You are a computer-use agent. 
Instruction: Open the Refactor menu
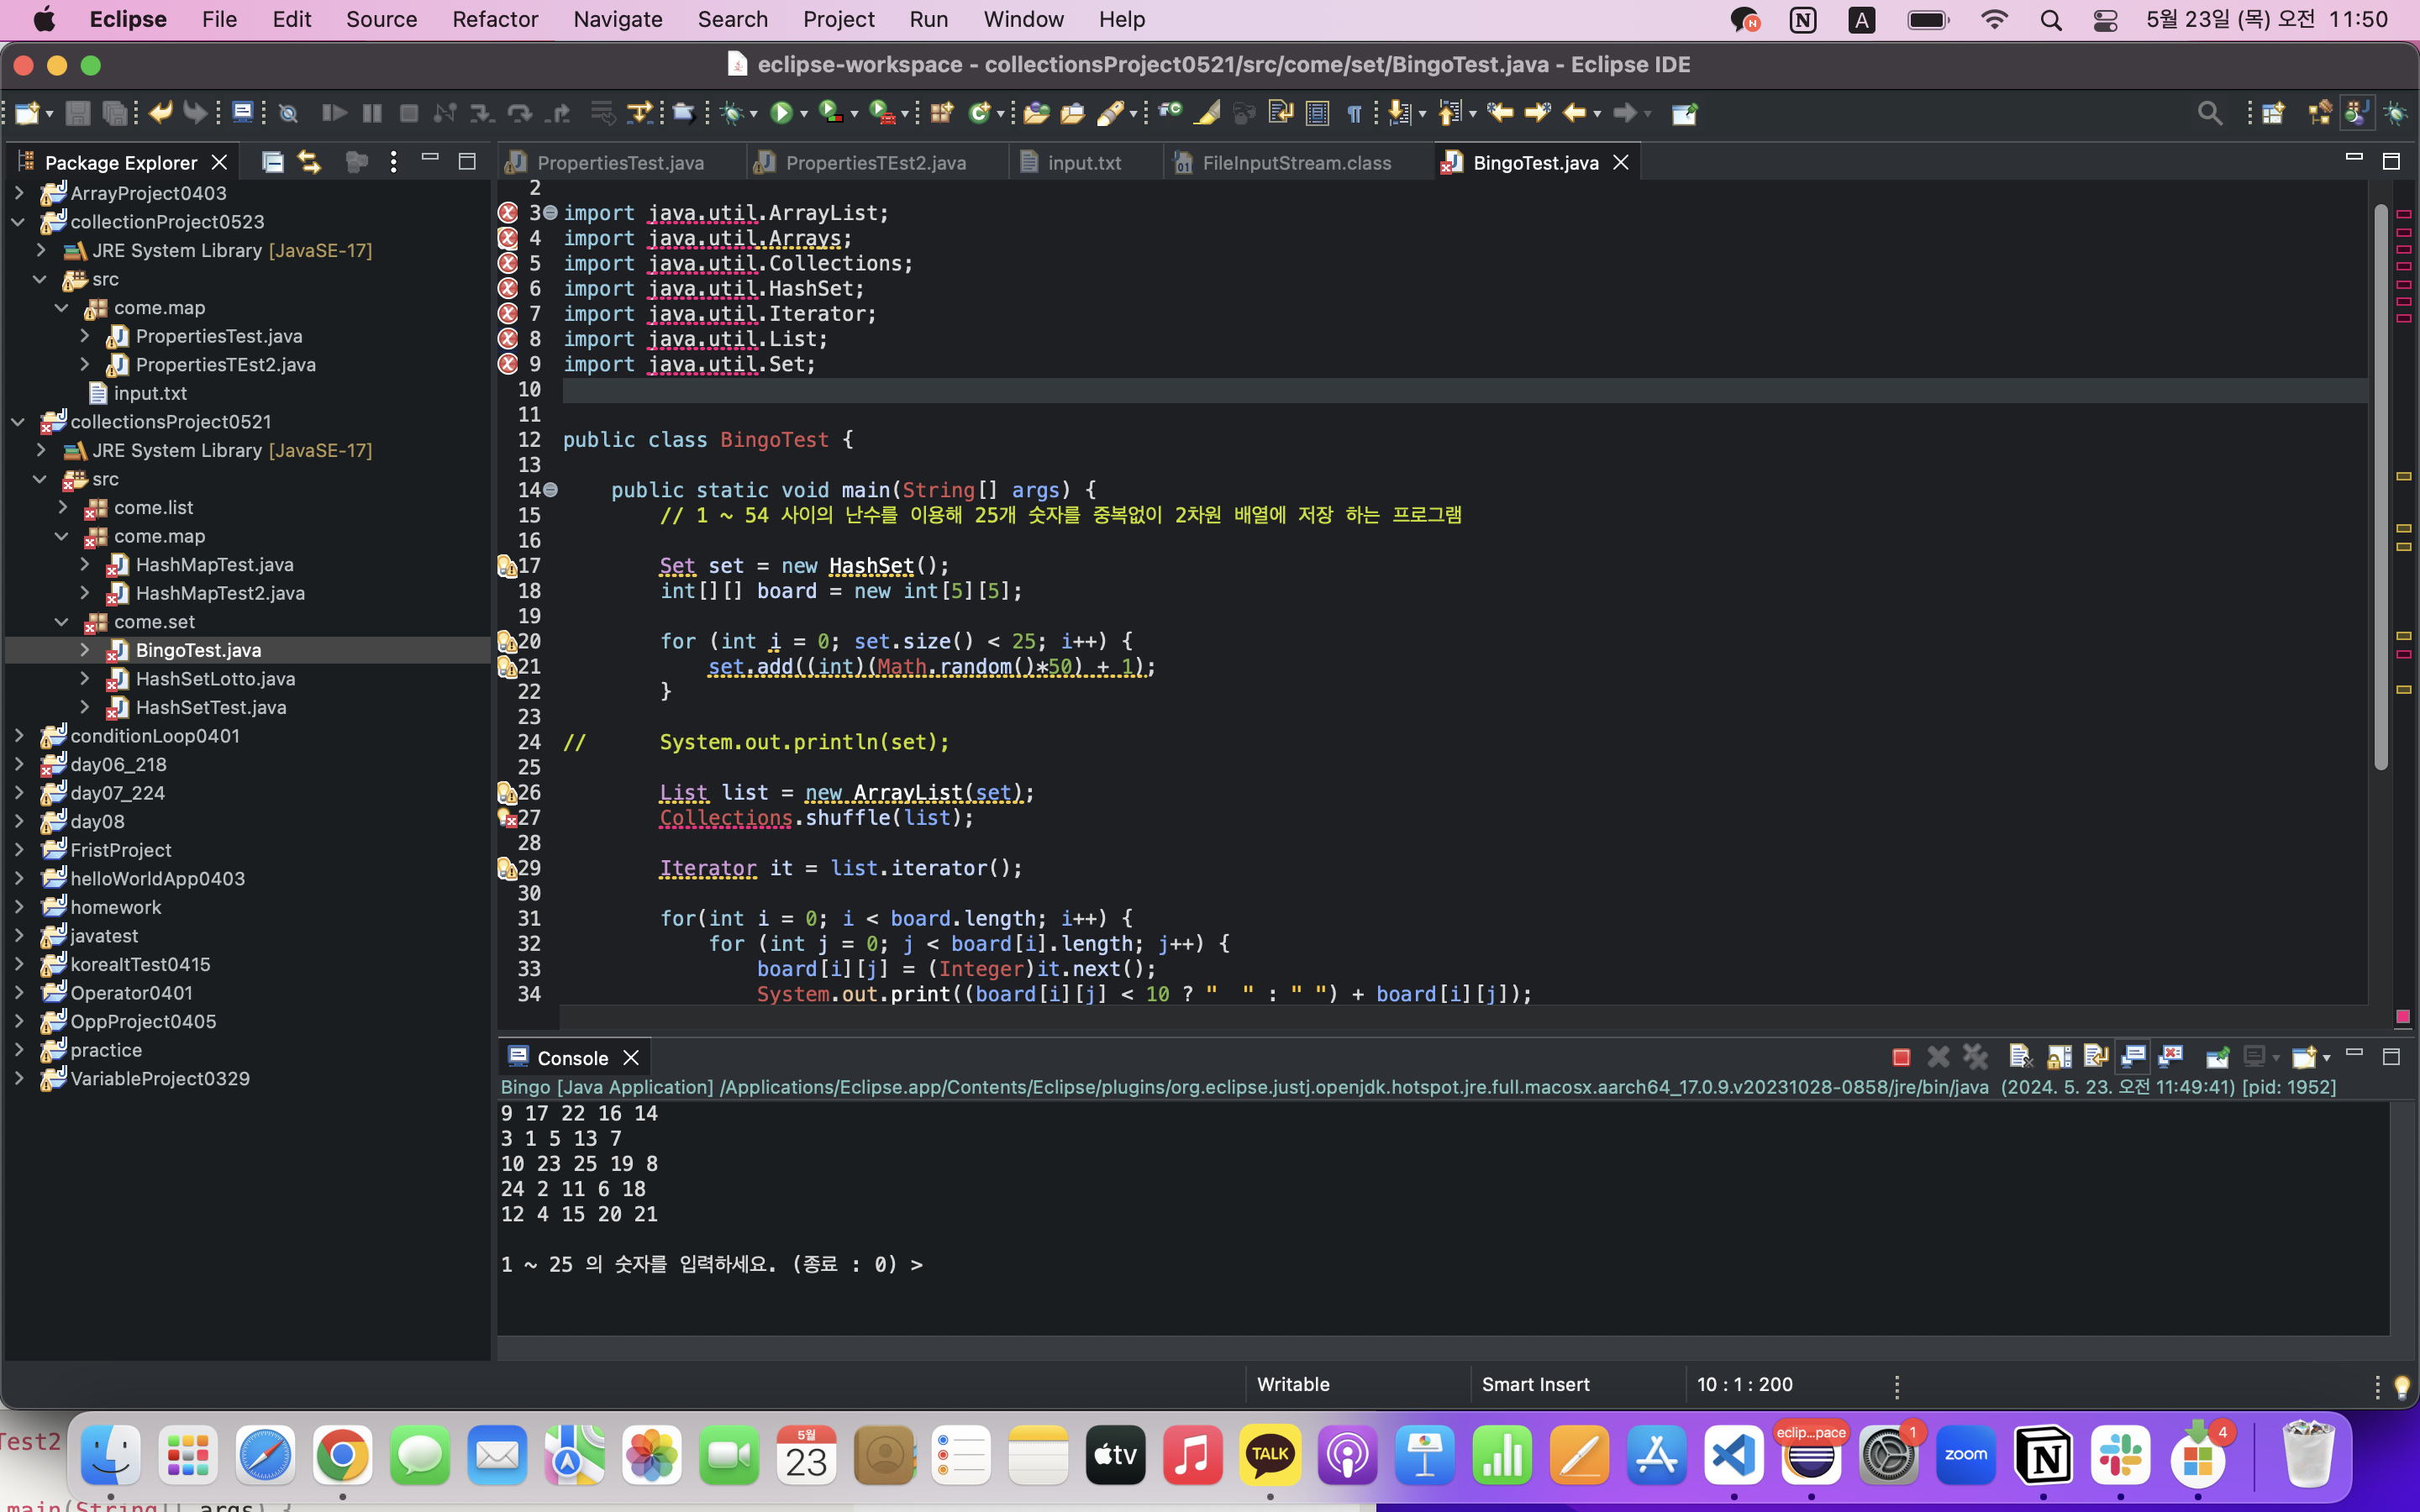tap(494, 19)
